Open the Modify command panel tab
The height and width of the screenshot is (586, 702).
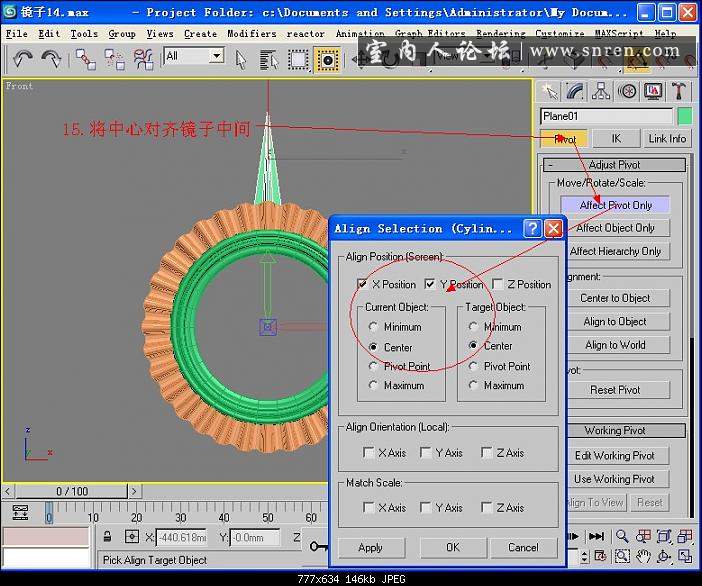pyautogui.click(x=575, y=91)
